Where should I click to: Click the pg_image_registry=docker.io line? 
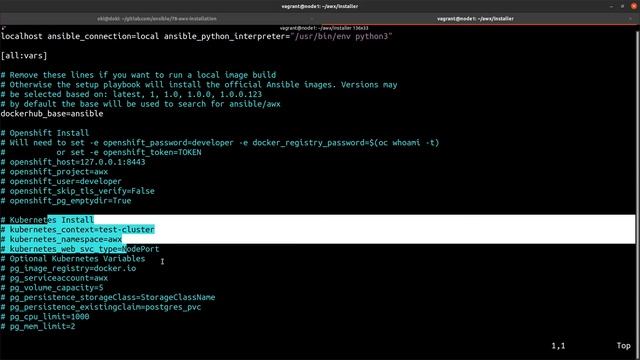point(68,269)
